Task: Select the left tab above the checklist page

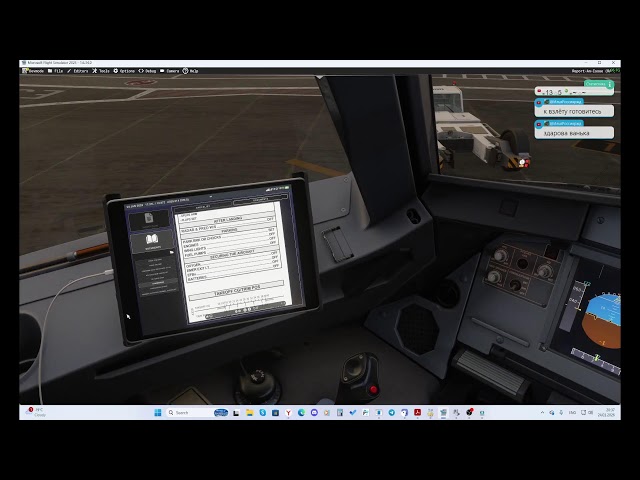Action: coord(203,207)
